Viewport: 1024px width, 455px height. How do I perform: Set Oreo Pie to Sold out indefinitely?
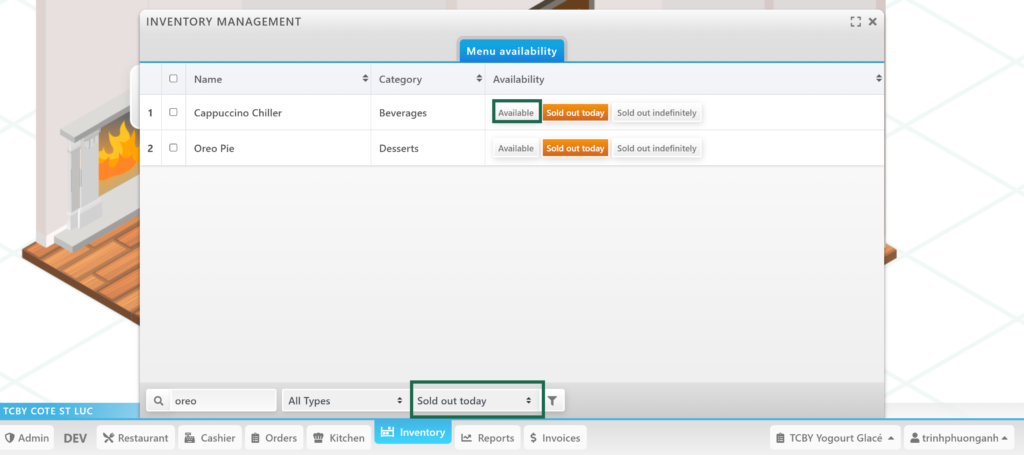[x=656, y=148]
